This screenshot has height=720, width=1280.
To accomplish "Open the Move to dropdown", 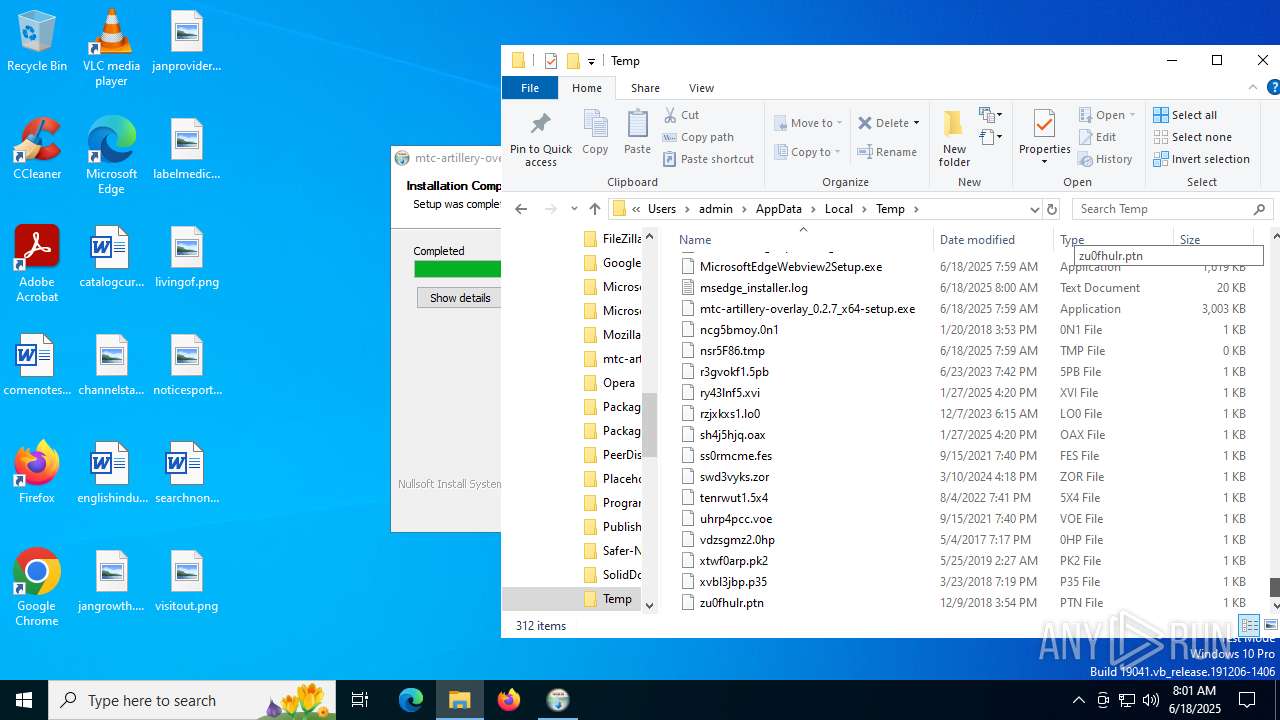I will point(808,123).
